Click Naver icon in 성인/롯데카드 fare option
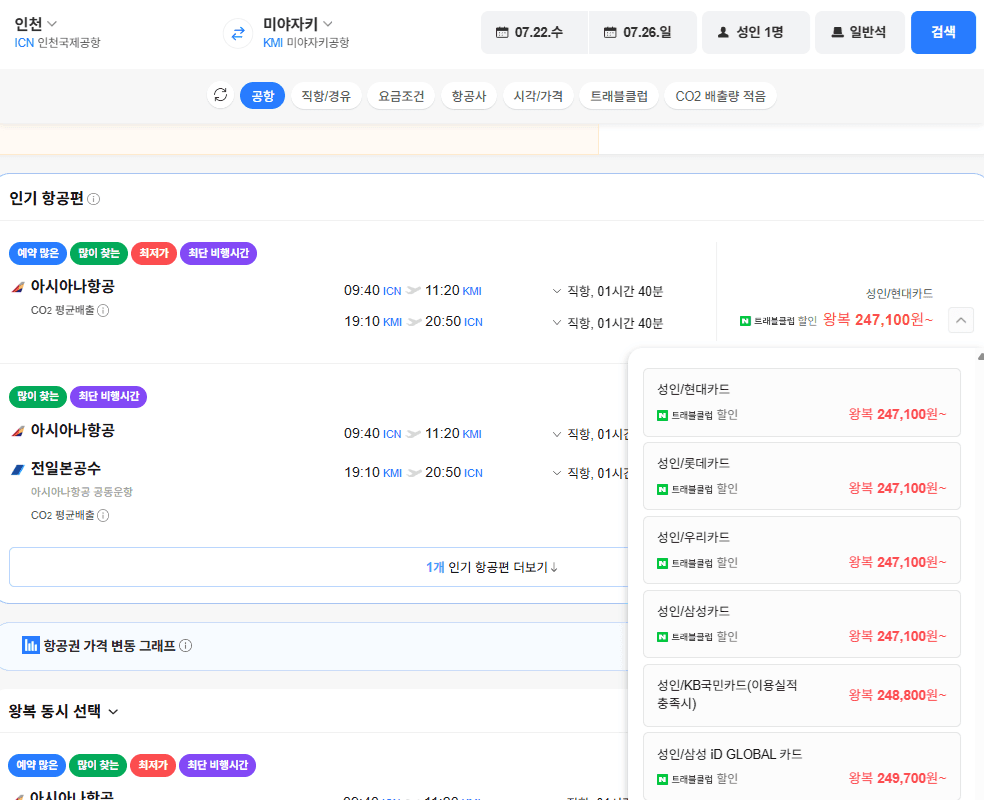This screenshot has height=800, width=984. (662, 489)
